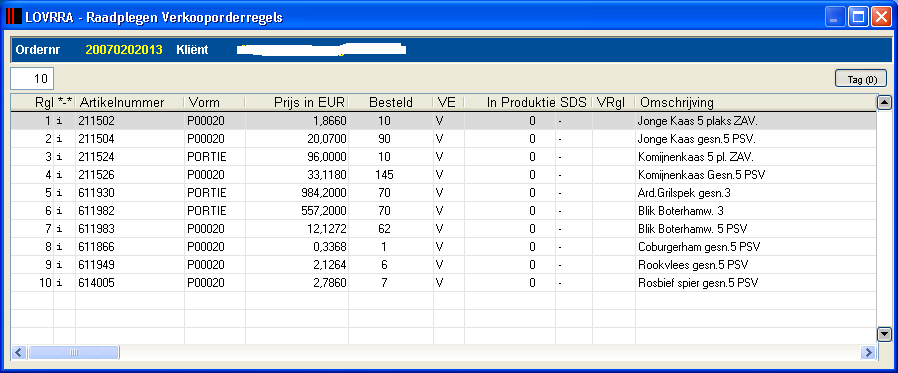Select article number 614005
898x373 pixels.
pos(97,282)
